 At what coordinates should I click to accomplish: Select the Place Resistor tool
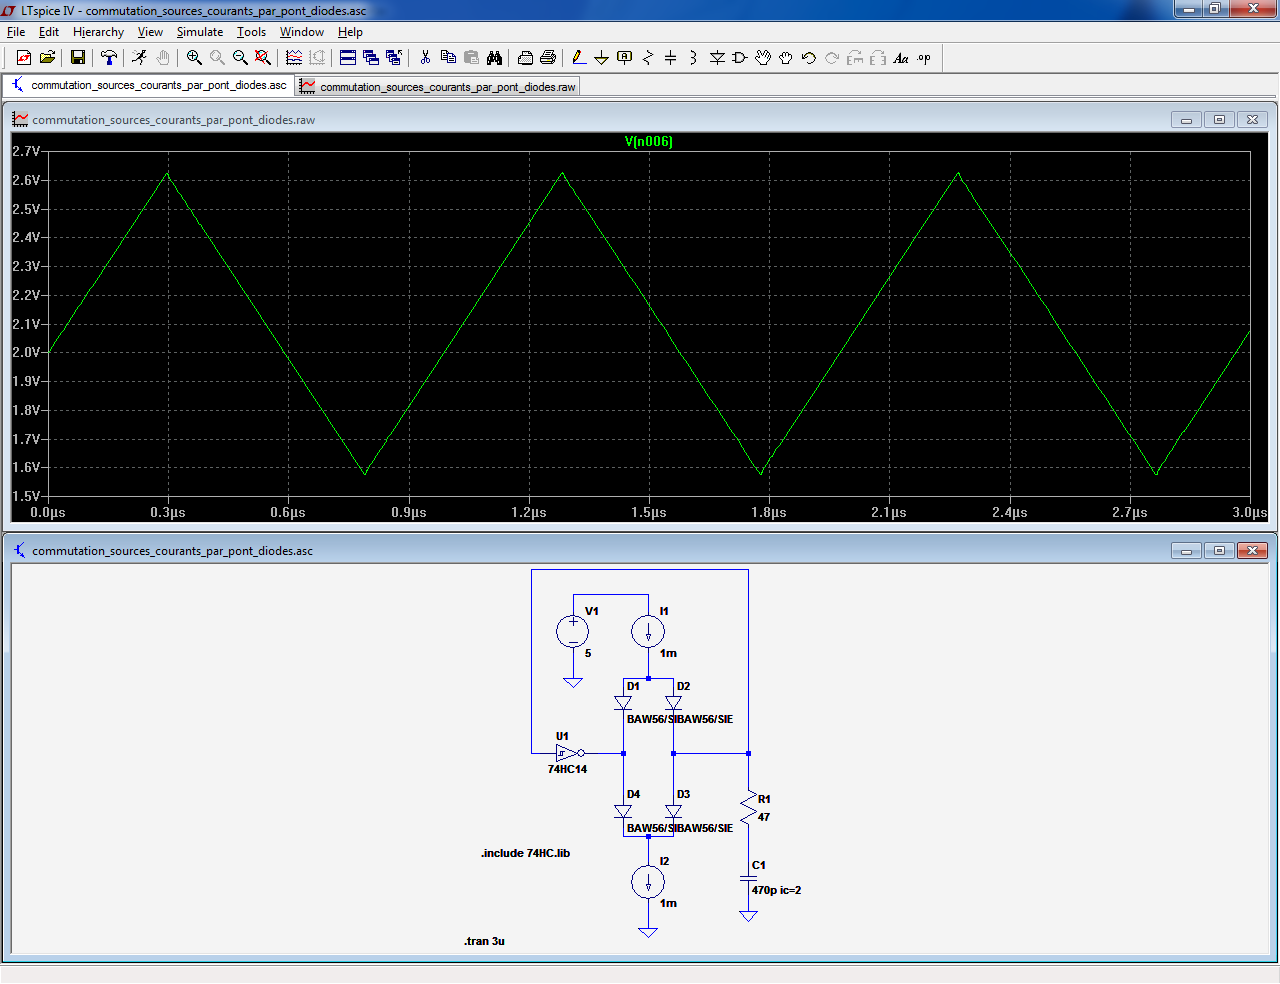point(647,58)
